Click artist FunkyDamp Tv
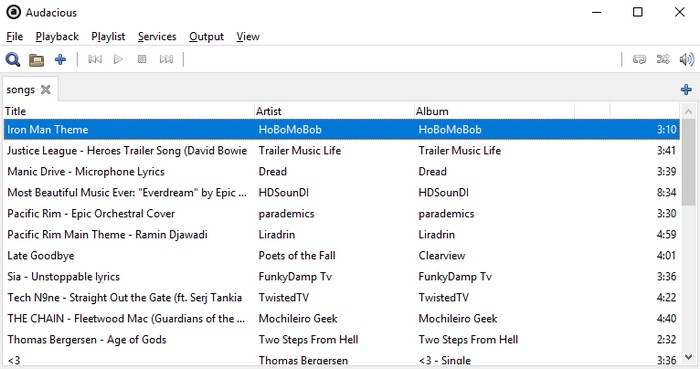The height and width of the screenshot is (369, 700). click(295, 277)
